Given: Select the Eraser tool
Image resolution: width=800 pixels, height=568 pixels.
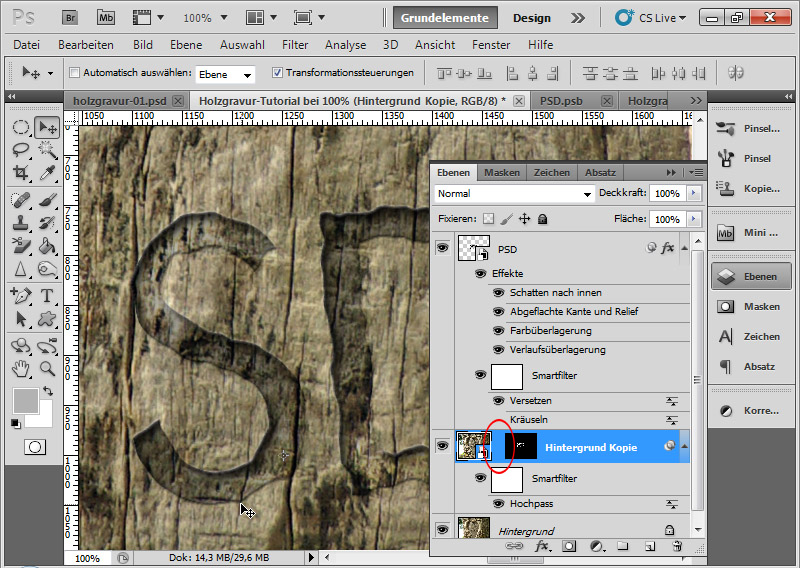Looking at the screenshot, I should [20, 246].
